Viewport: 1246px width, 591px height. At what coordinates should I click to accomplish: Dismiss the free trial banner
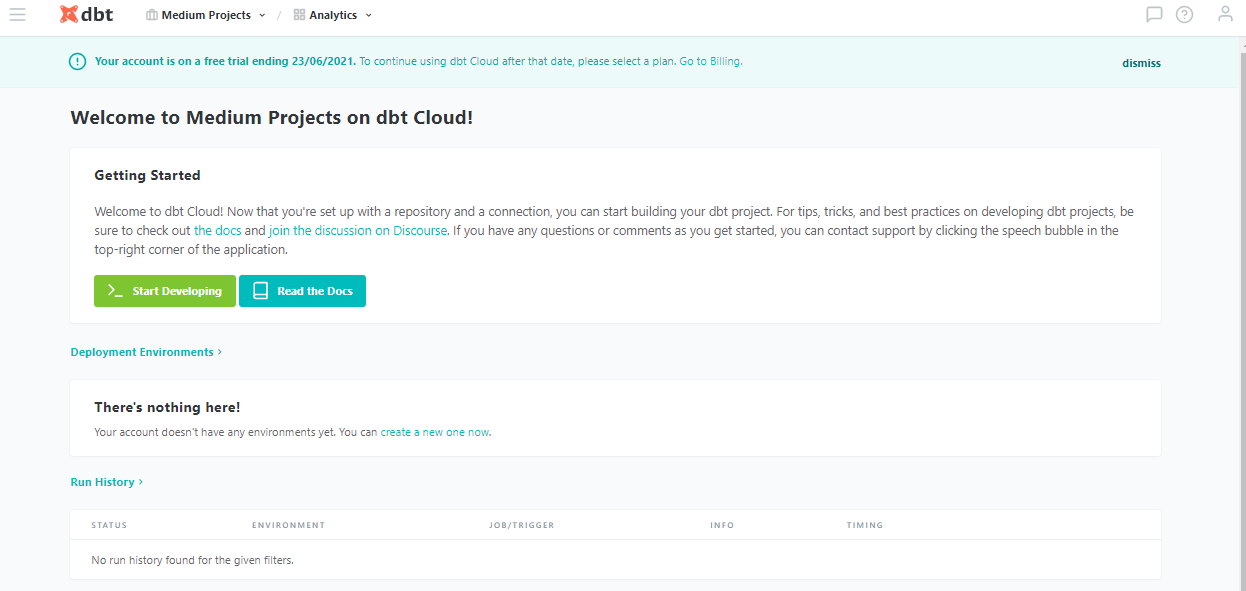pyautogui.click(x=1141, y=62)
